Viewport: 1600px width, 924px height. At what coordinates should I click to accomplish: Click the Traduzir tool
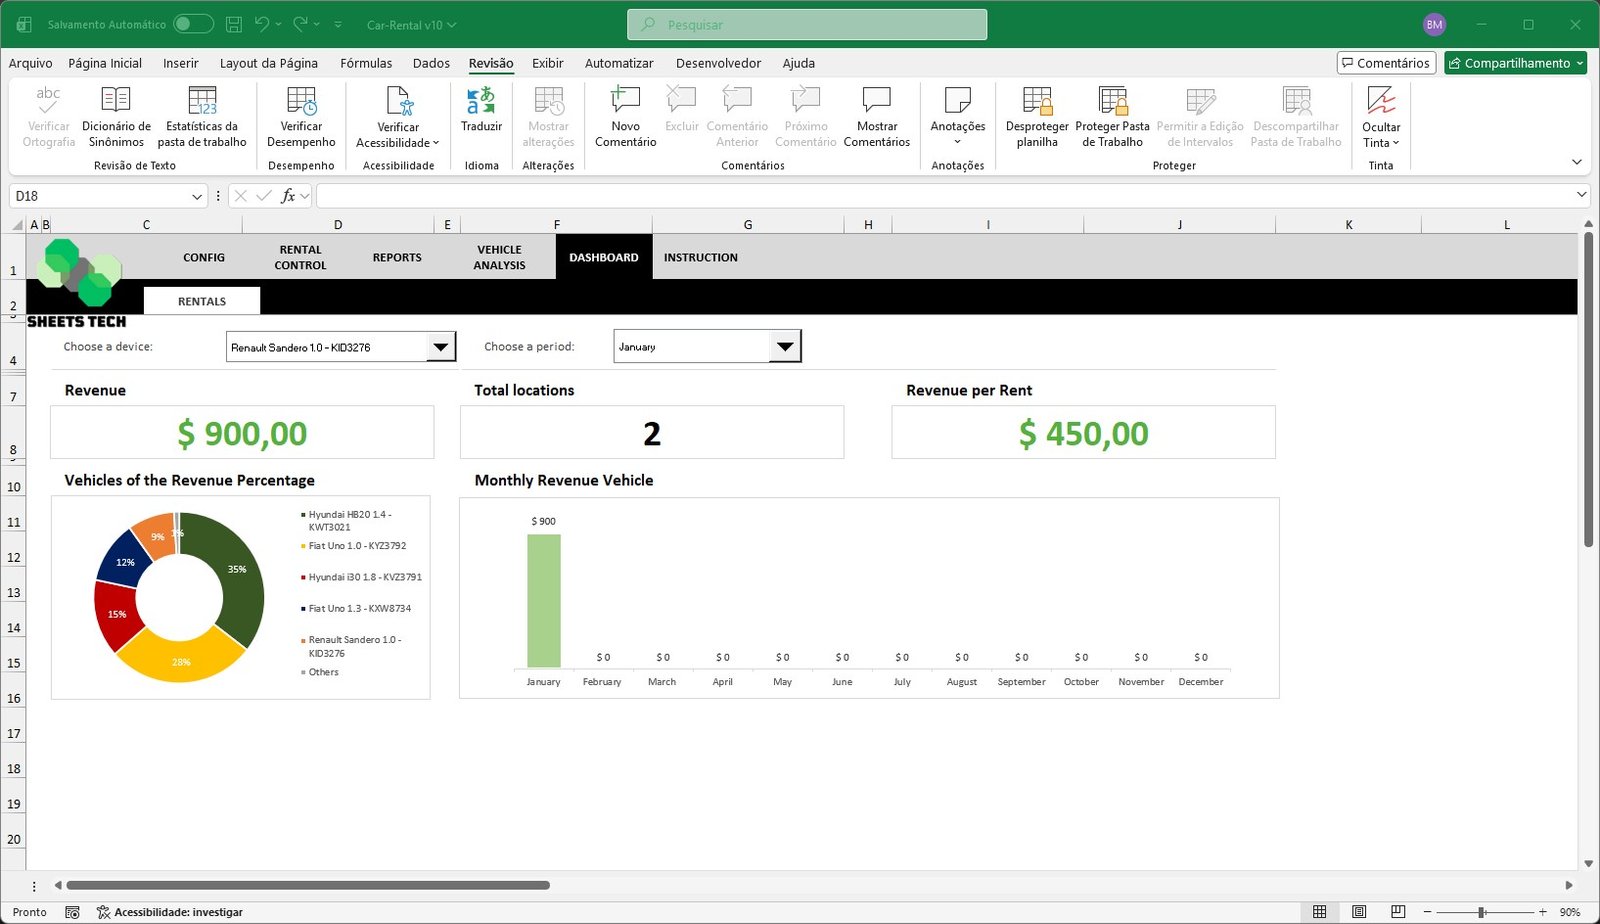tap(481, 115)
